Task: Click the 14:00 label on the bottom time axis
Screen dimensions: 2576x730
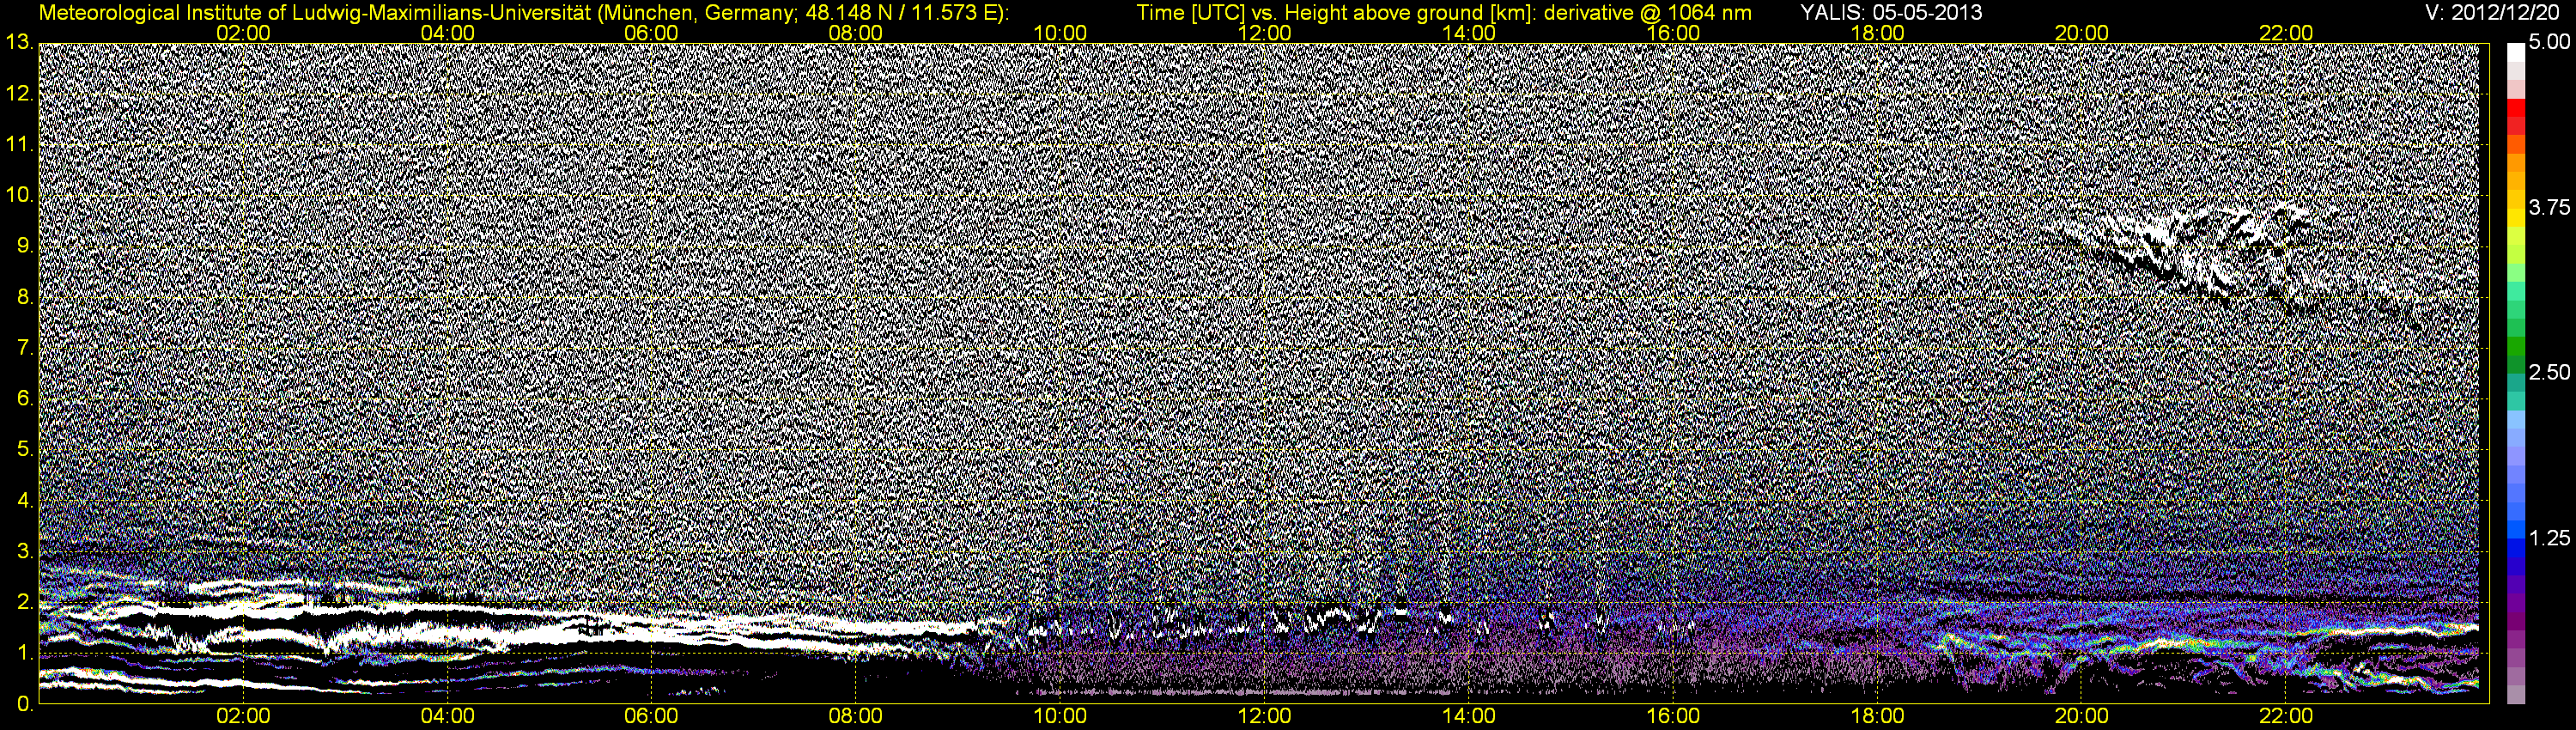Action: pyautogui.click(x=1469, y=717)
